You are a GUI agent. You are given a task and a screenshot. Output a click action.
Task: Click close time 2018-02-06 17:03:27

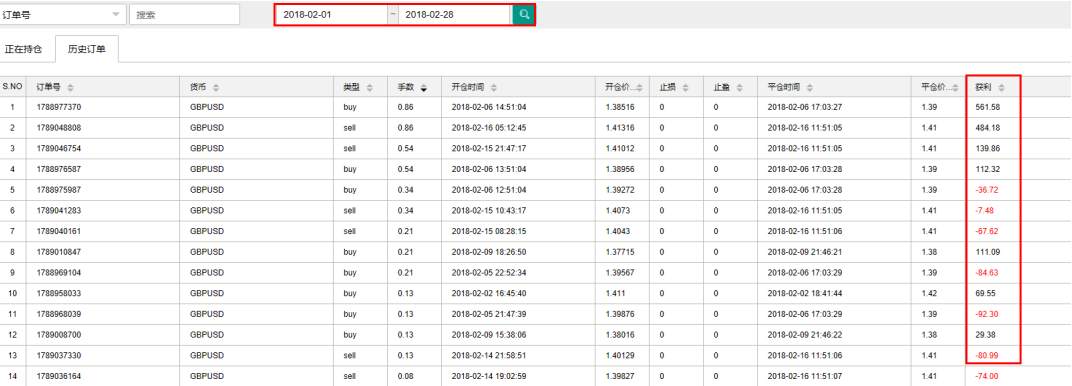coord(805,107)
